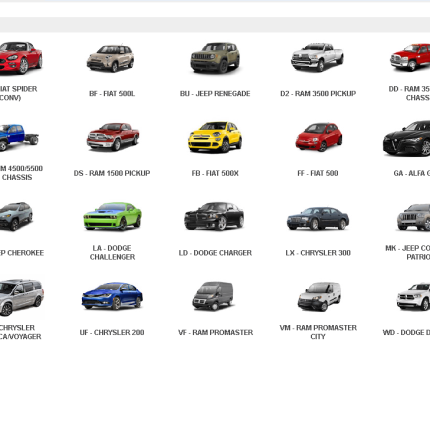Open the BU - JEEP RENEGADE text link
This screenshot has width=430, height=430.
215,94
